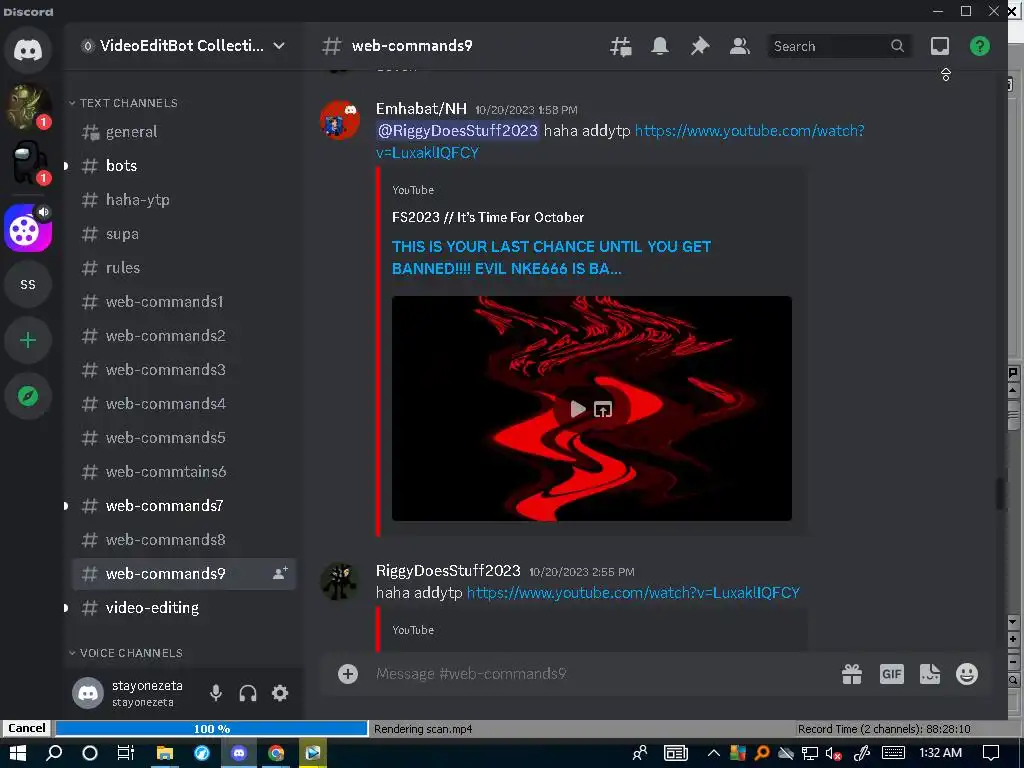Viewport: 1024px width, 768px height.
Task: Open Chrome from taskbar
Action: (276, 753)
